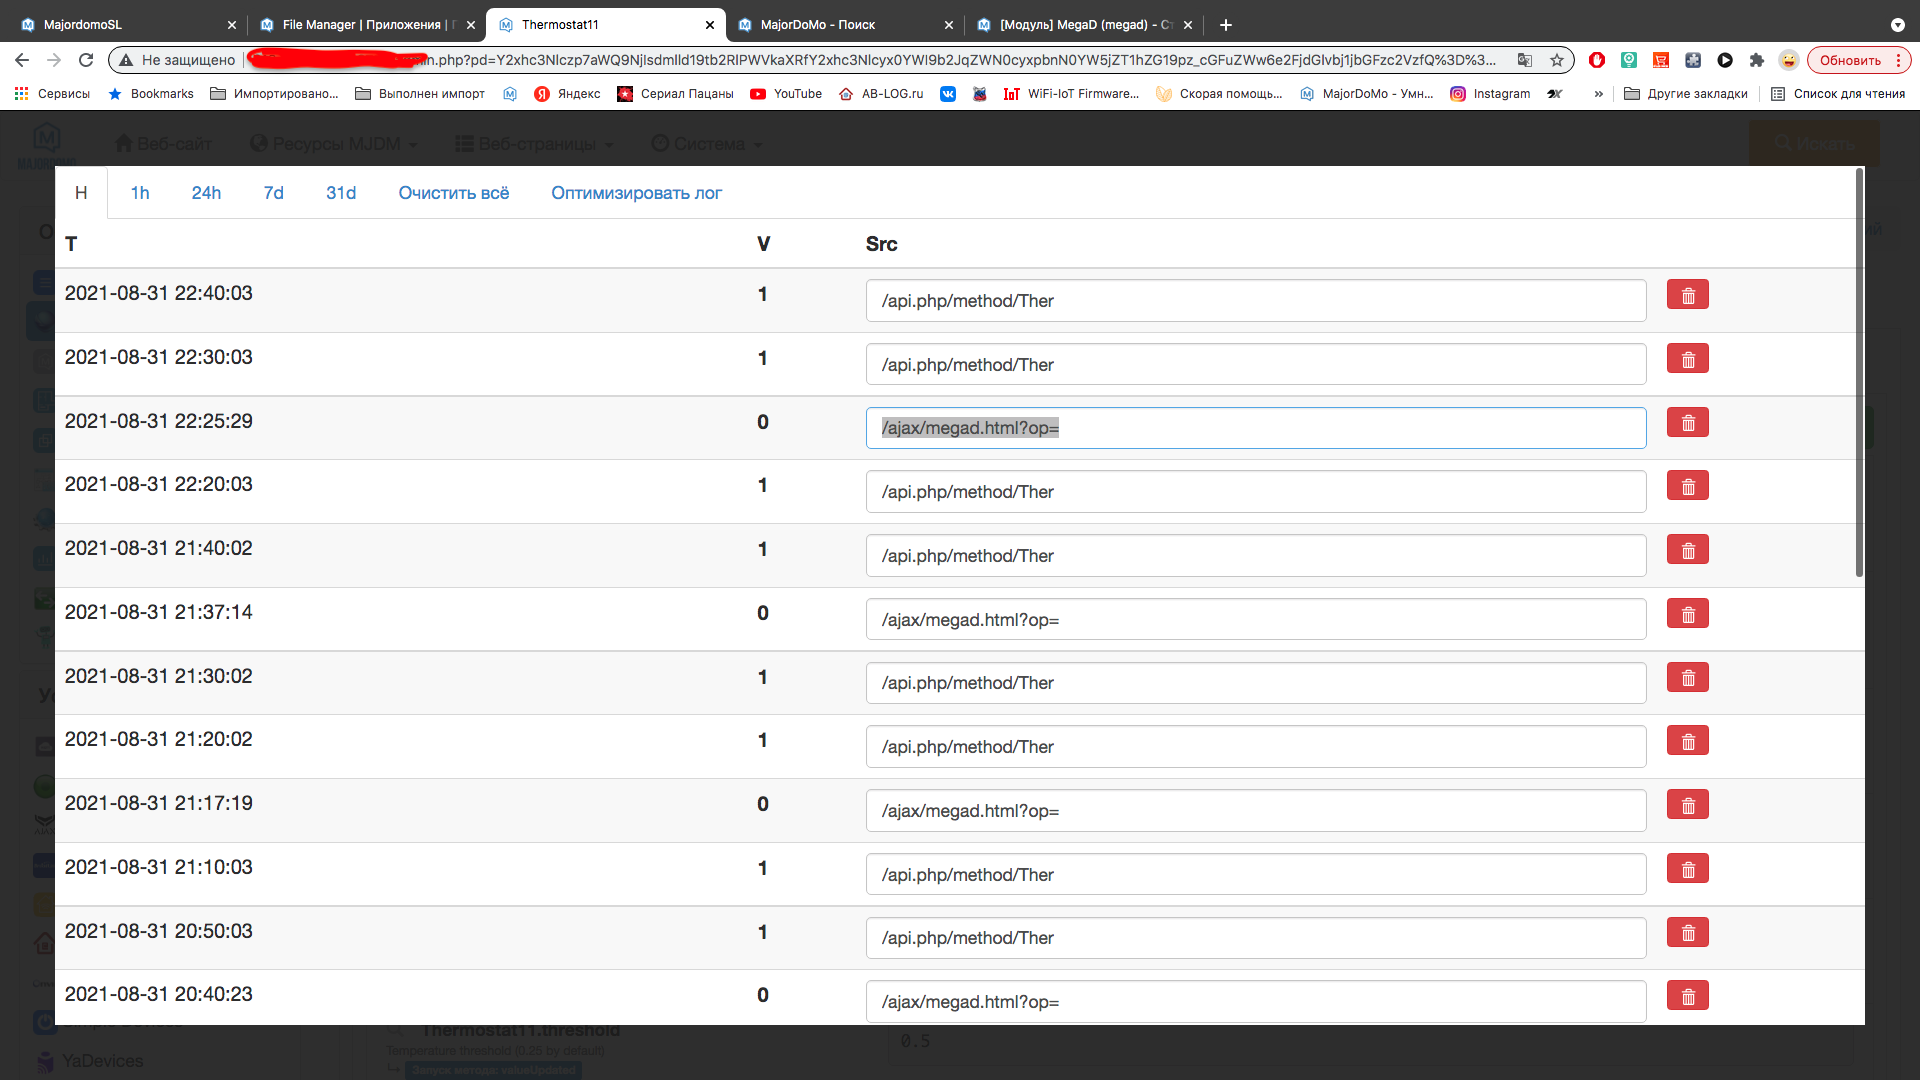Click the Src field for 21:17:19
Image resolution: width=1920 pixels, height=1080 pixels.
pyautogui.click(x=1255, y=811)
